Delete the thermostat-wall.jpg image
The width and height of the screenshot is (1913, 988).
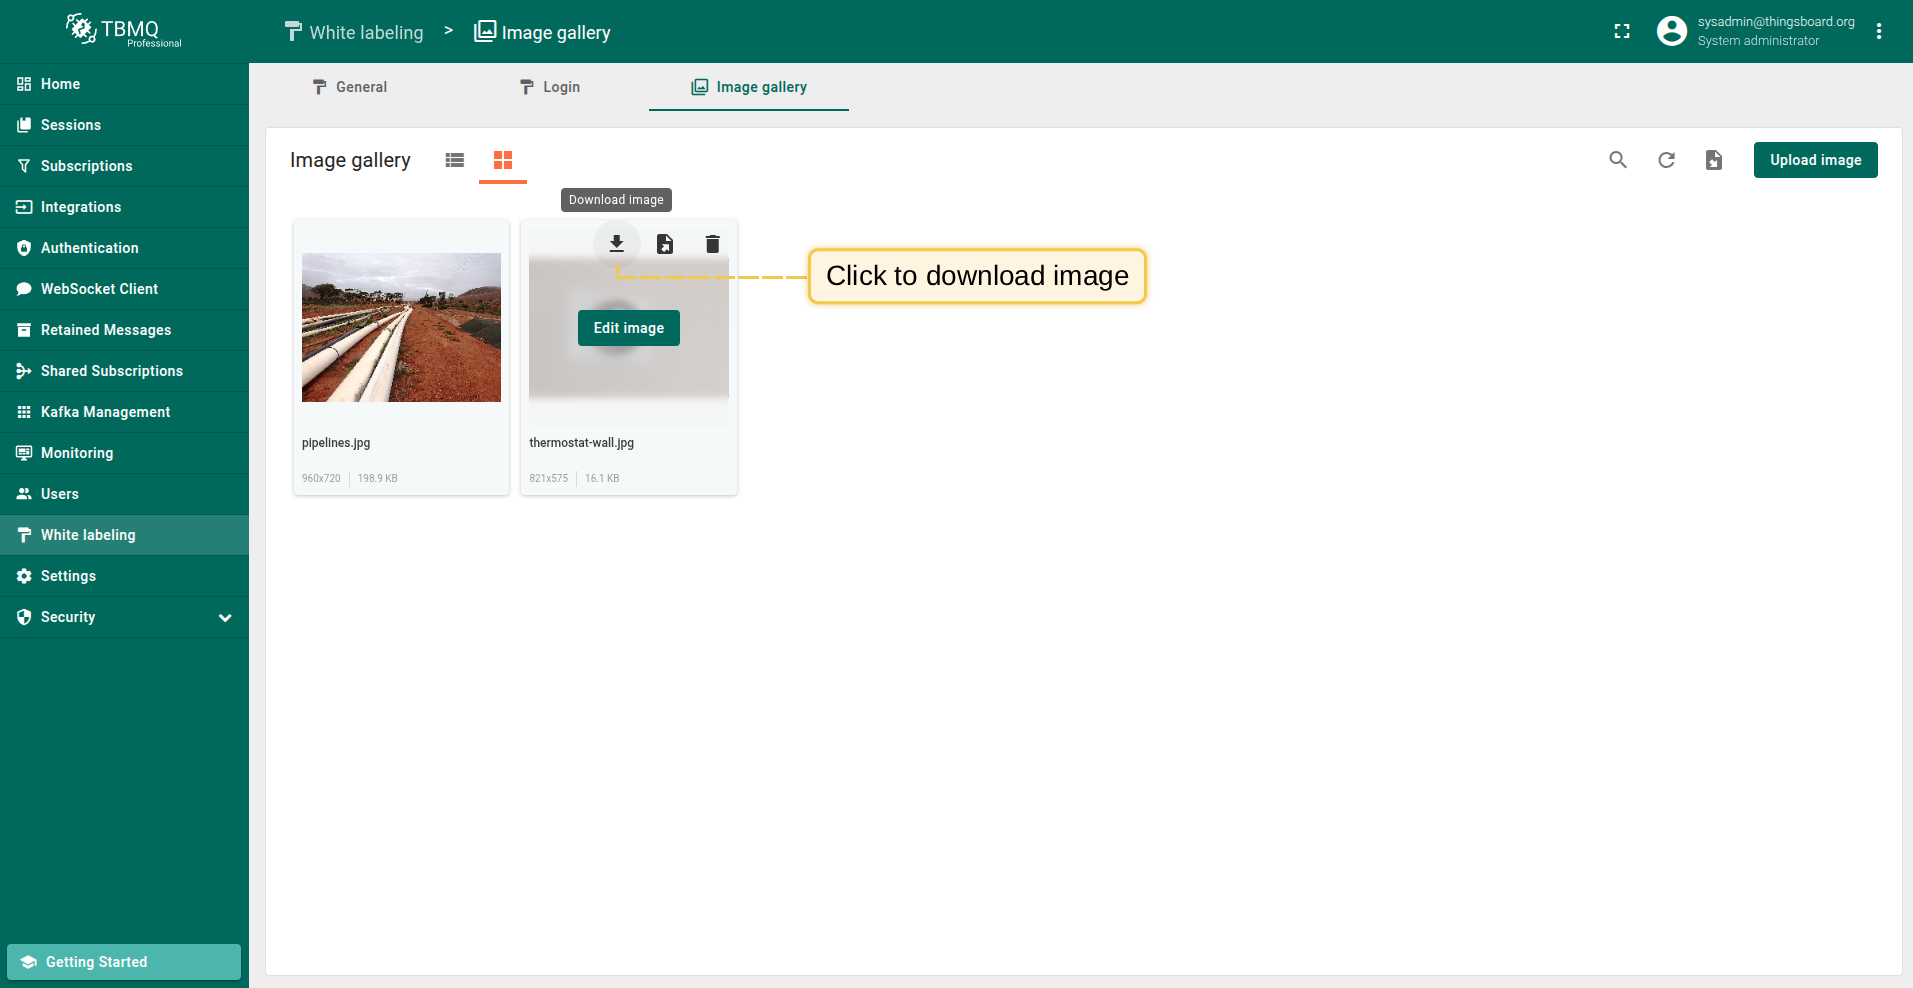coord(712,244)
